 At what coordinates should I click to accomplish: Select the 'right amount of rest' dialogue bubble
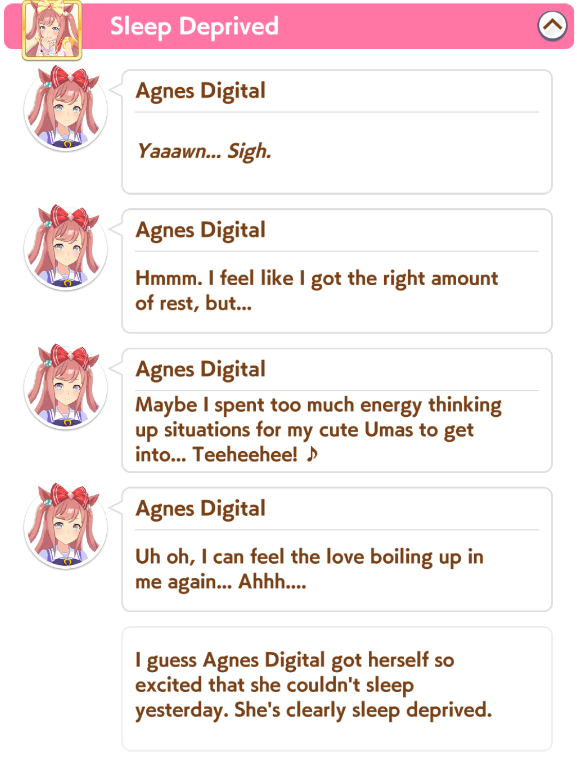tap(337, 271)
